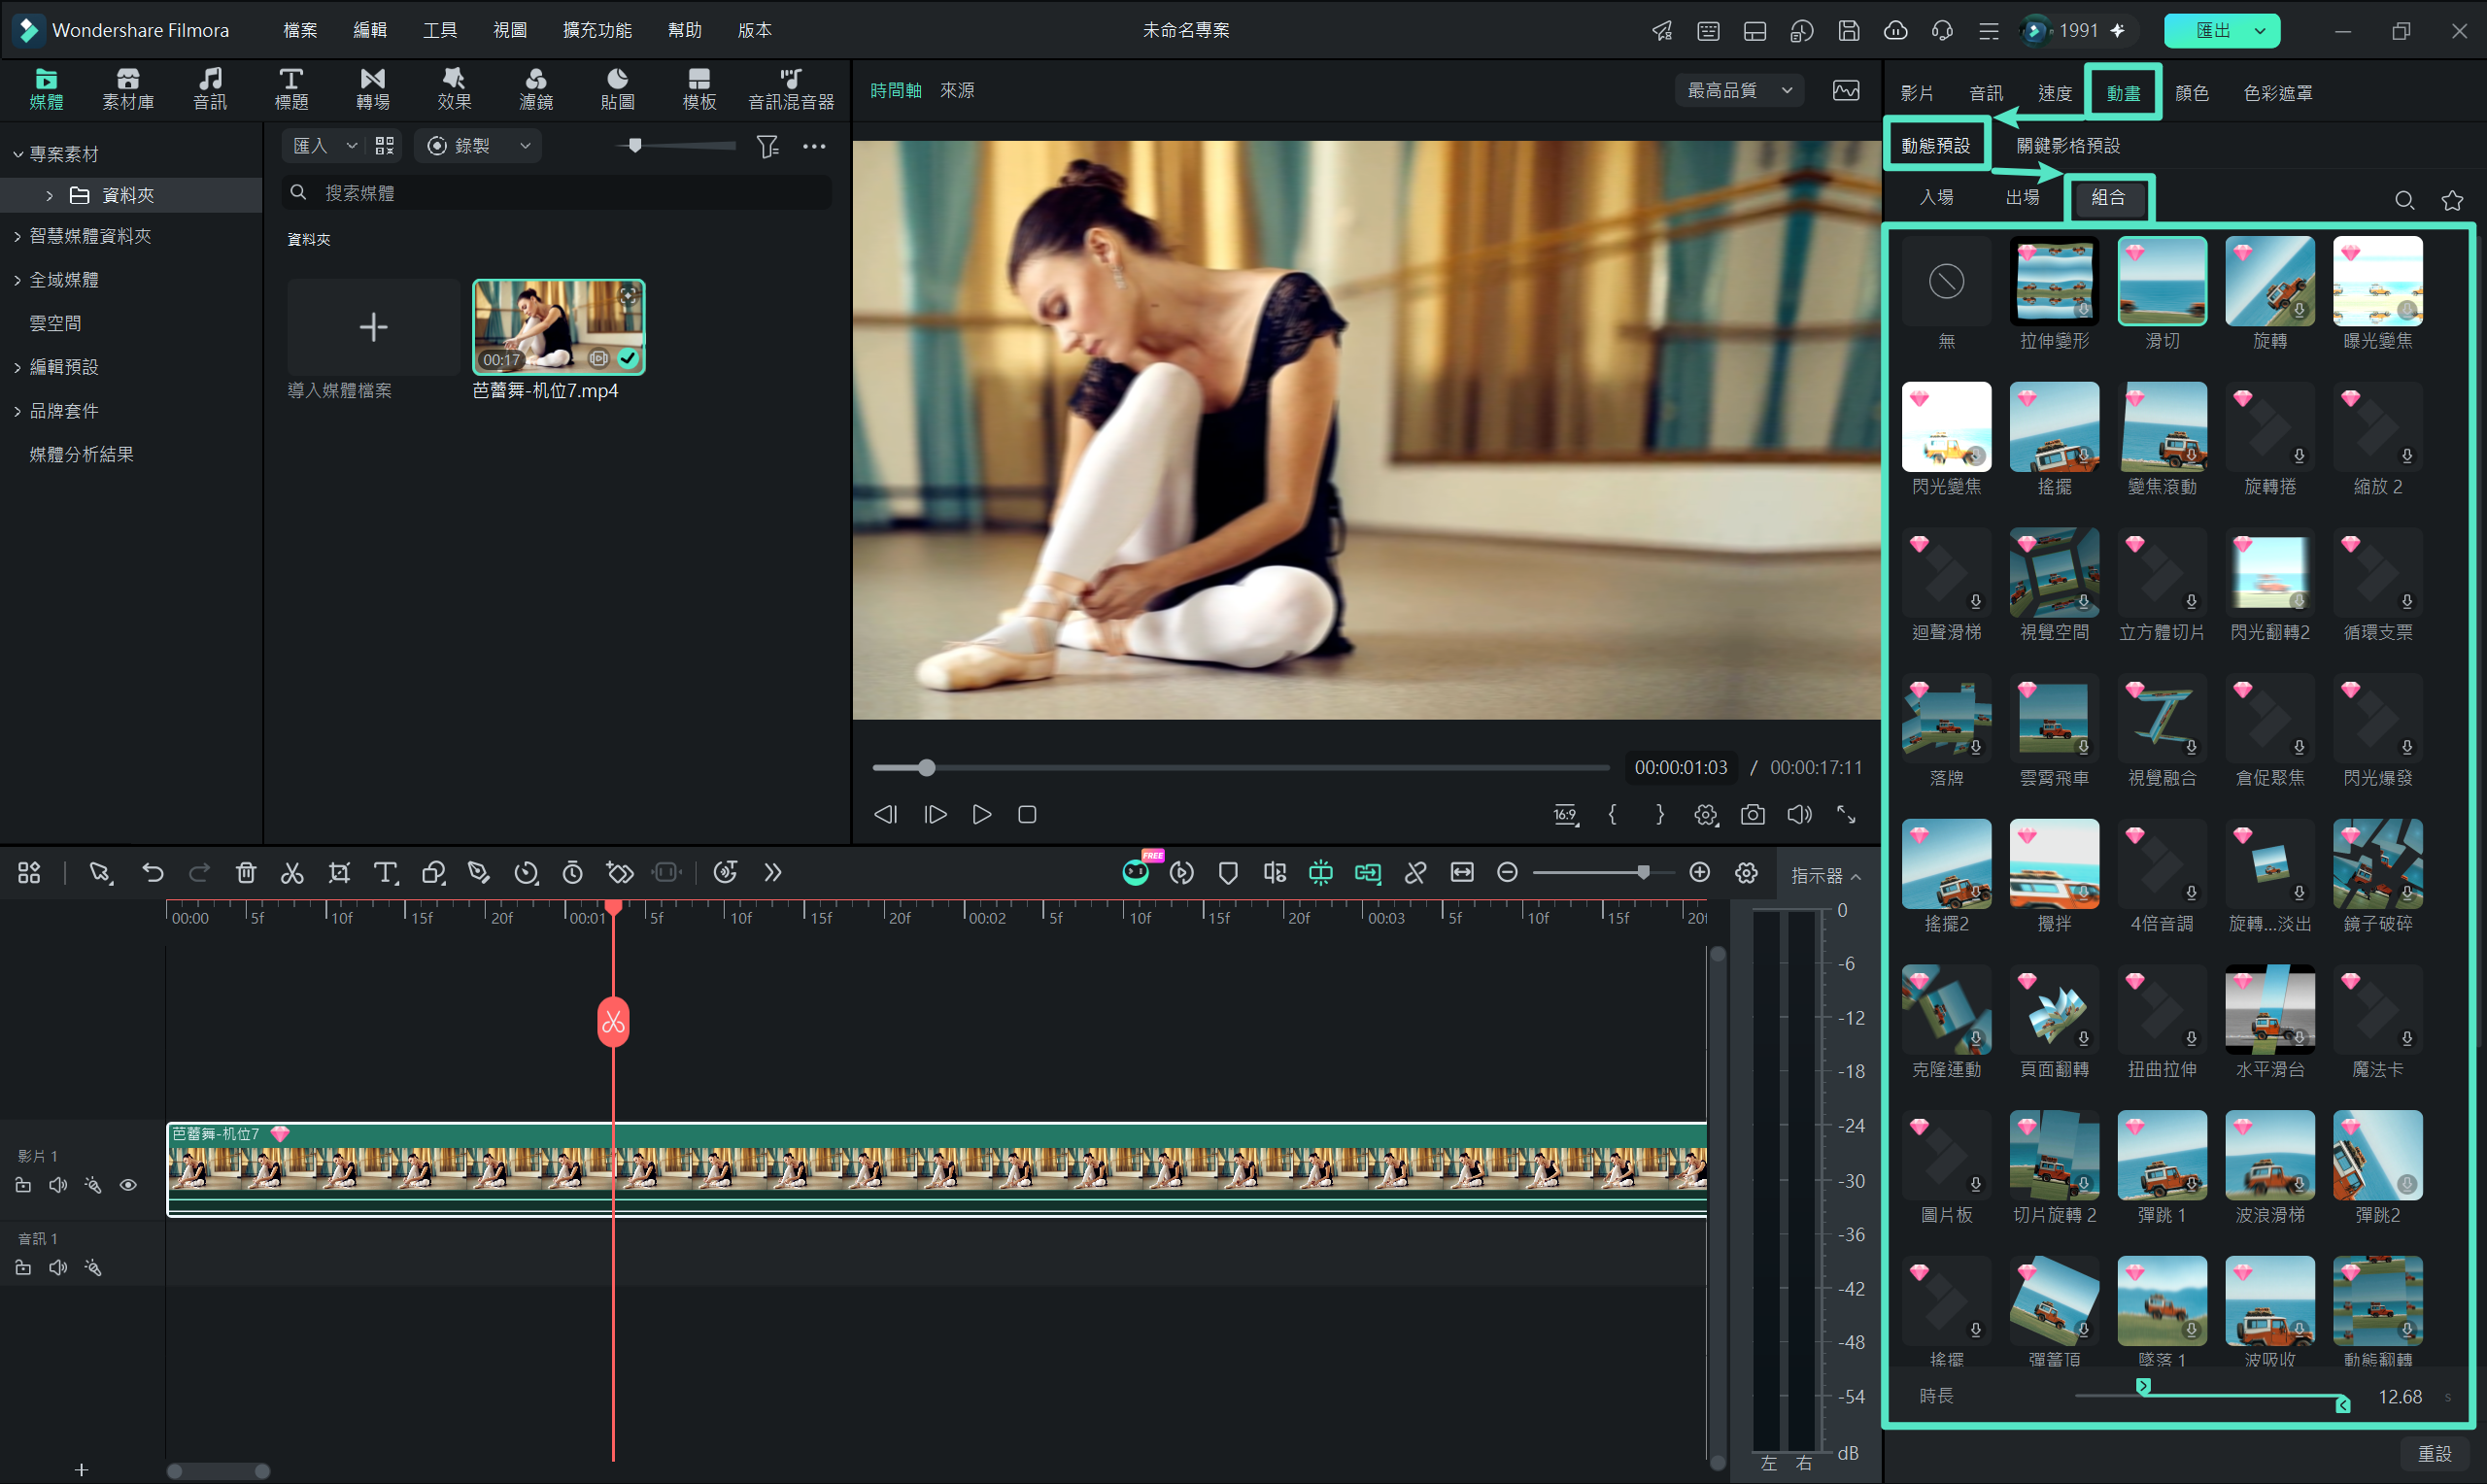Click the undo arrow icon
The width and height of the screenshot is (2487, 1484).
pyautogui.click(x=153, y=873)
